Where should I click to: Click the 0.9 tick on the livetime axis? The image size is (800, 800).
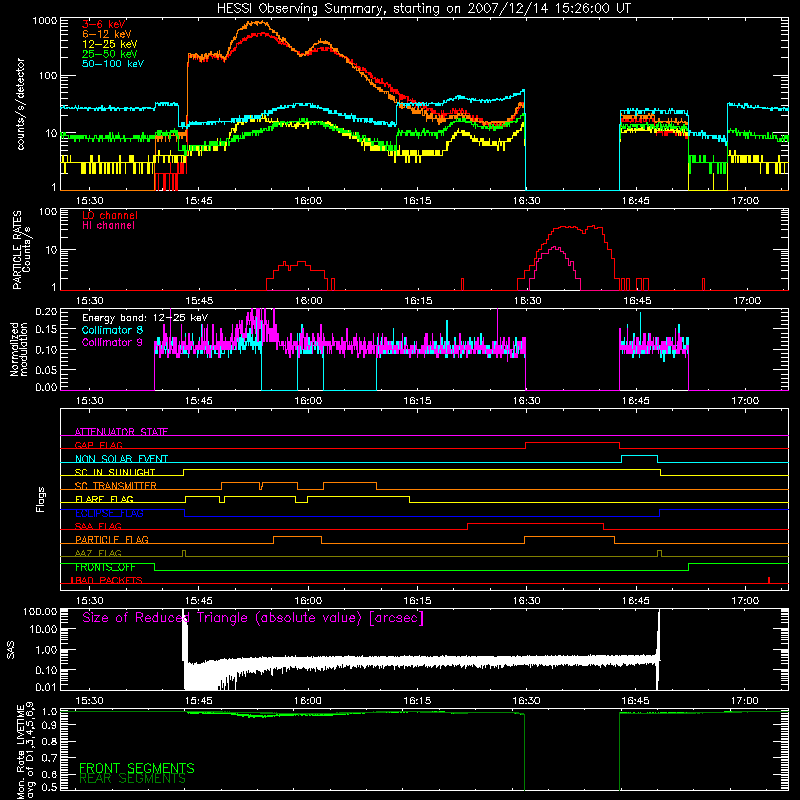[49, 726]
